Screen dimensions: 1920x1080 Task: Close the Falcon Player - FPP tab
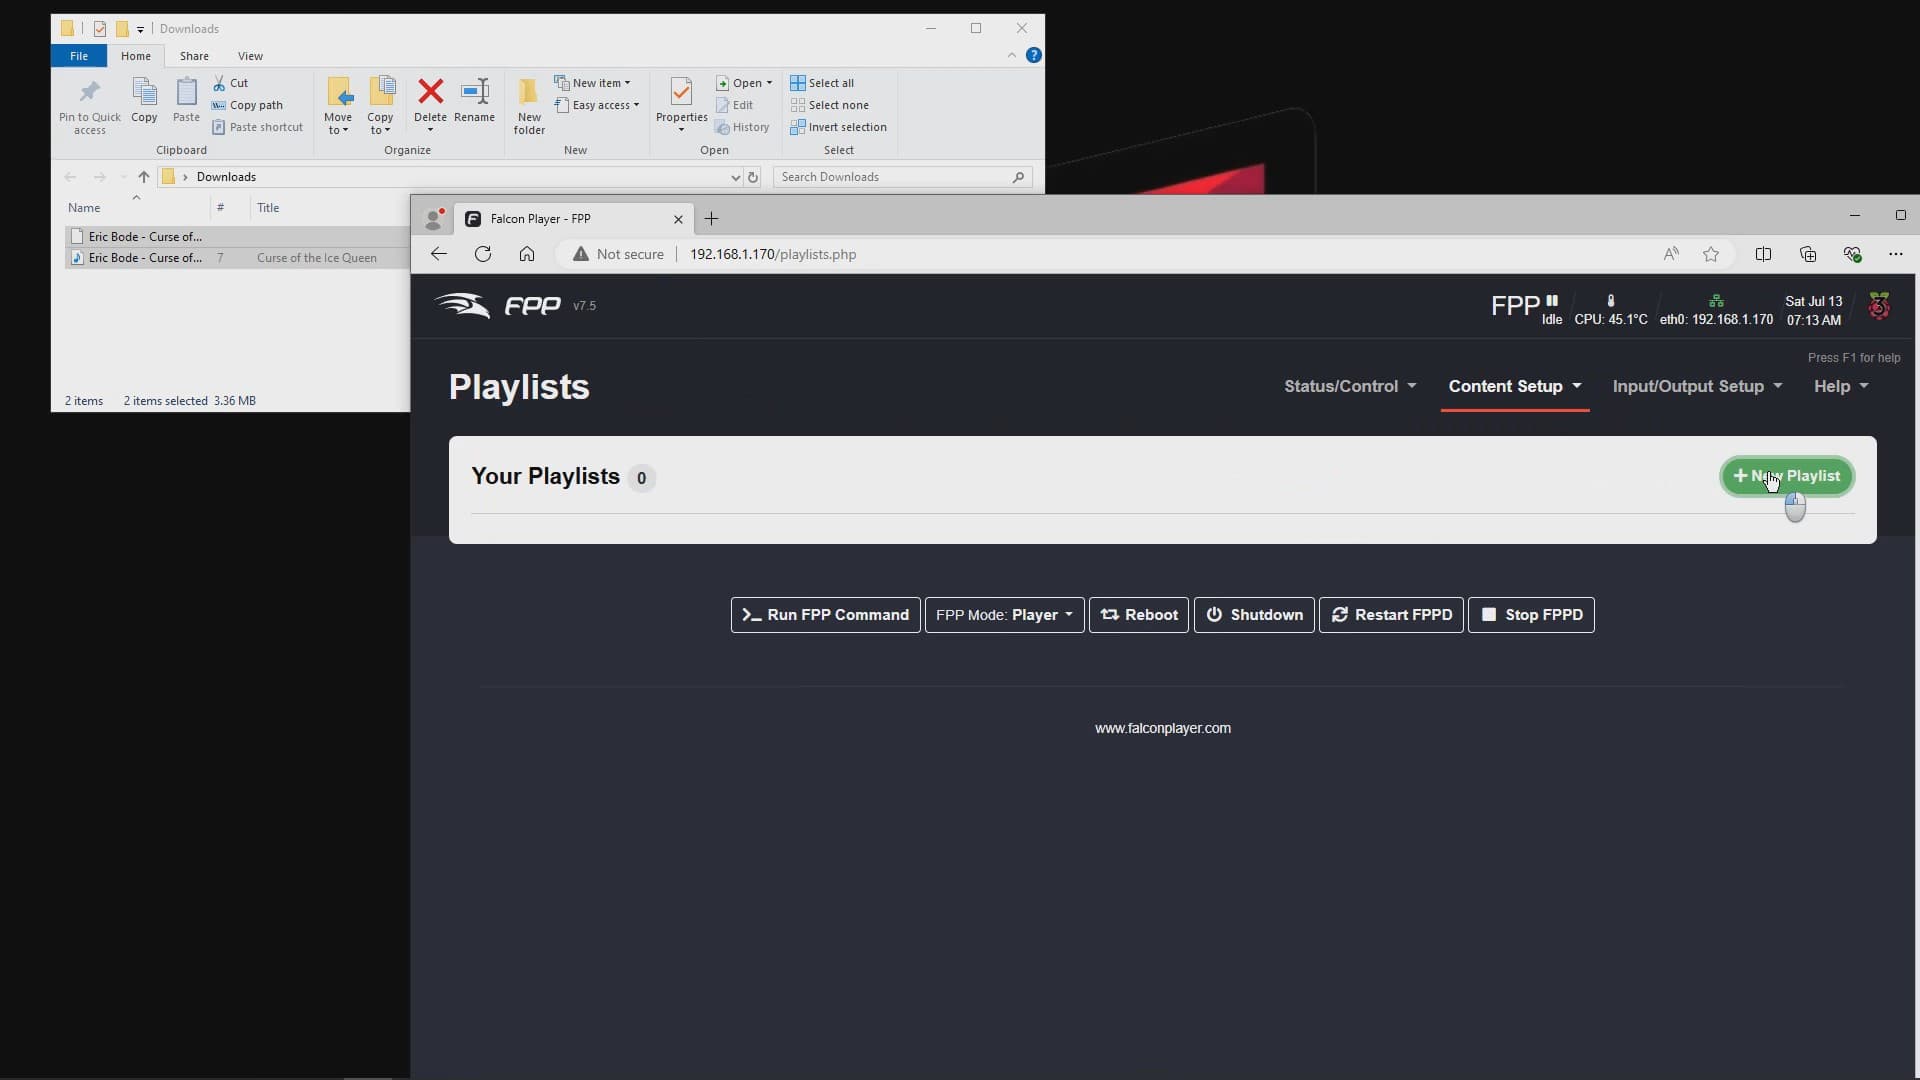(678, 219)
